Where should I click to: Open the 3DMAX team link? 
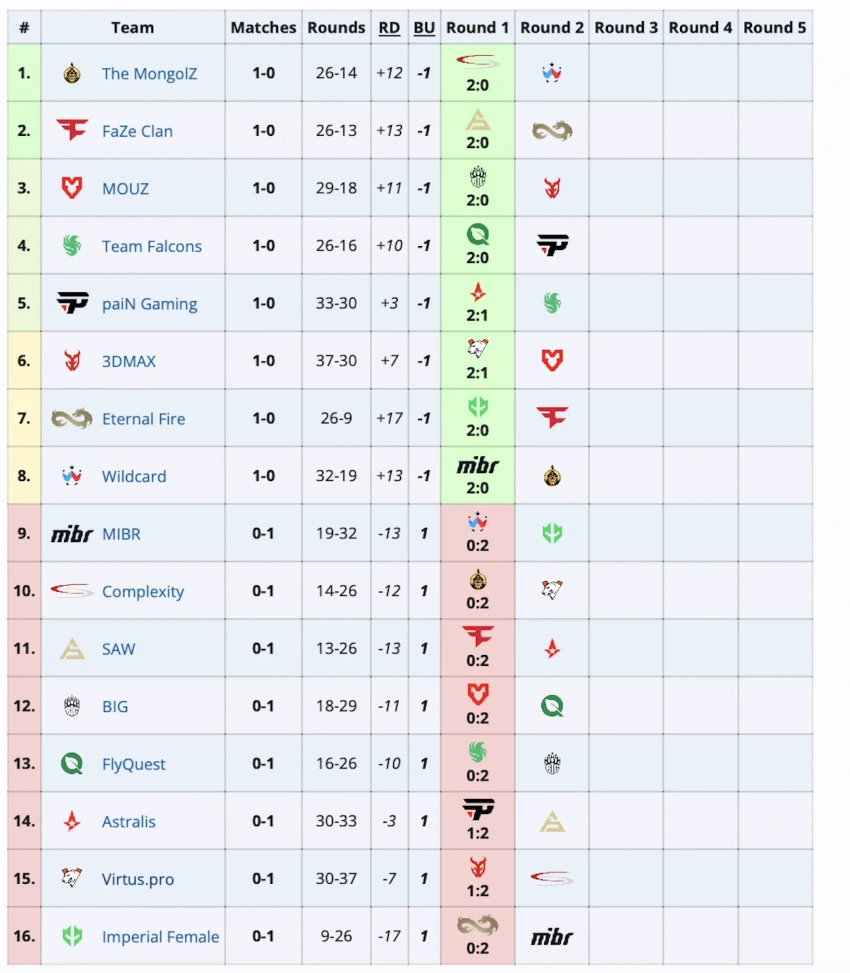pyautogui.click(x=128, y=361)
